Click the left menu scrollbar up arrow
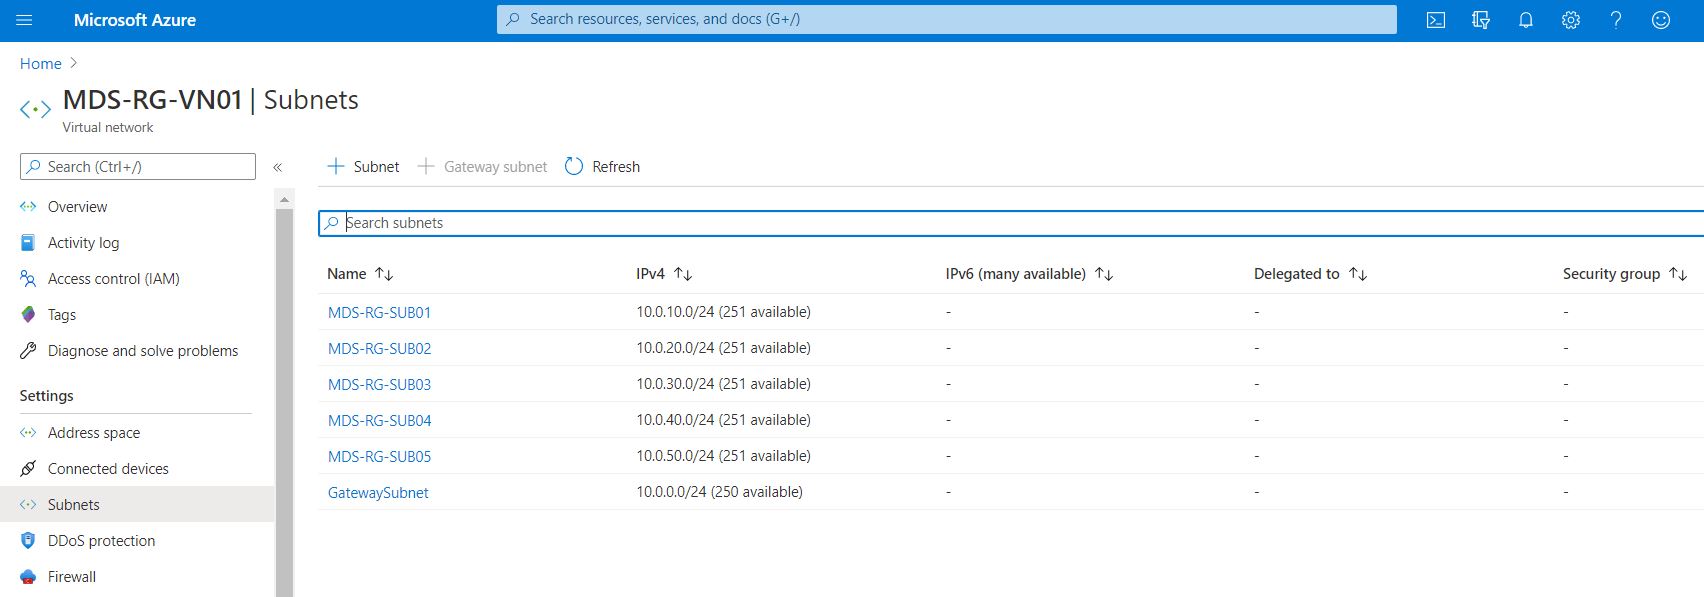Screen dimensions: 1704x597 285,200
